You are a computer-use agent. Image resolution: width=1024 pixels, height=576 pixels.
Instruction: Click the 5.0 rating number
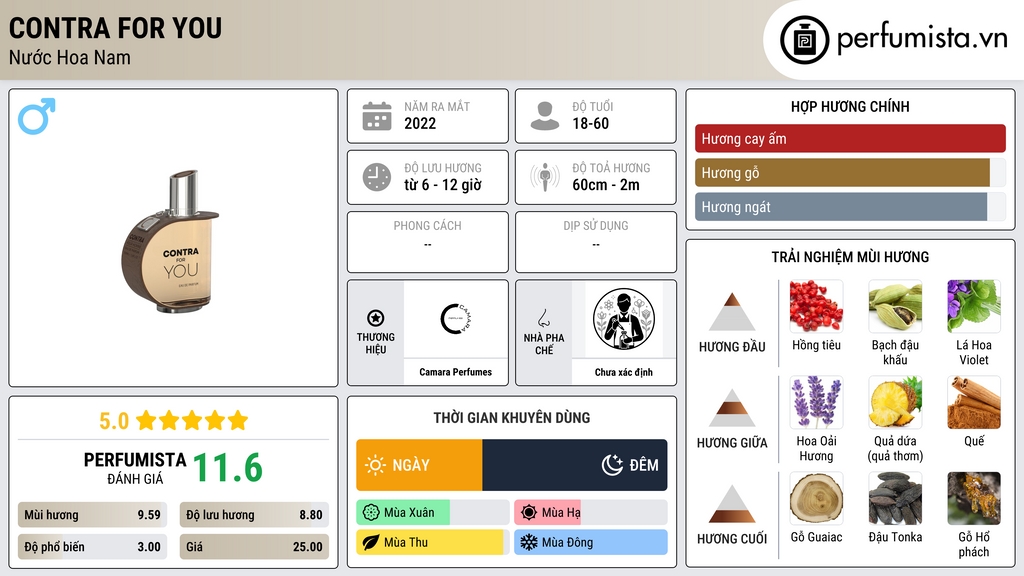[x=114, y=421]
